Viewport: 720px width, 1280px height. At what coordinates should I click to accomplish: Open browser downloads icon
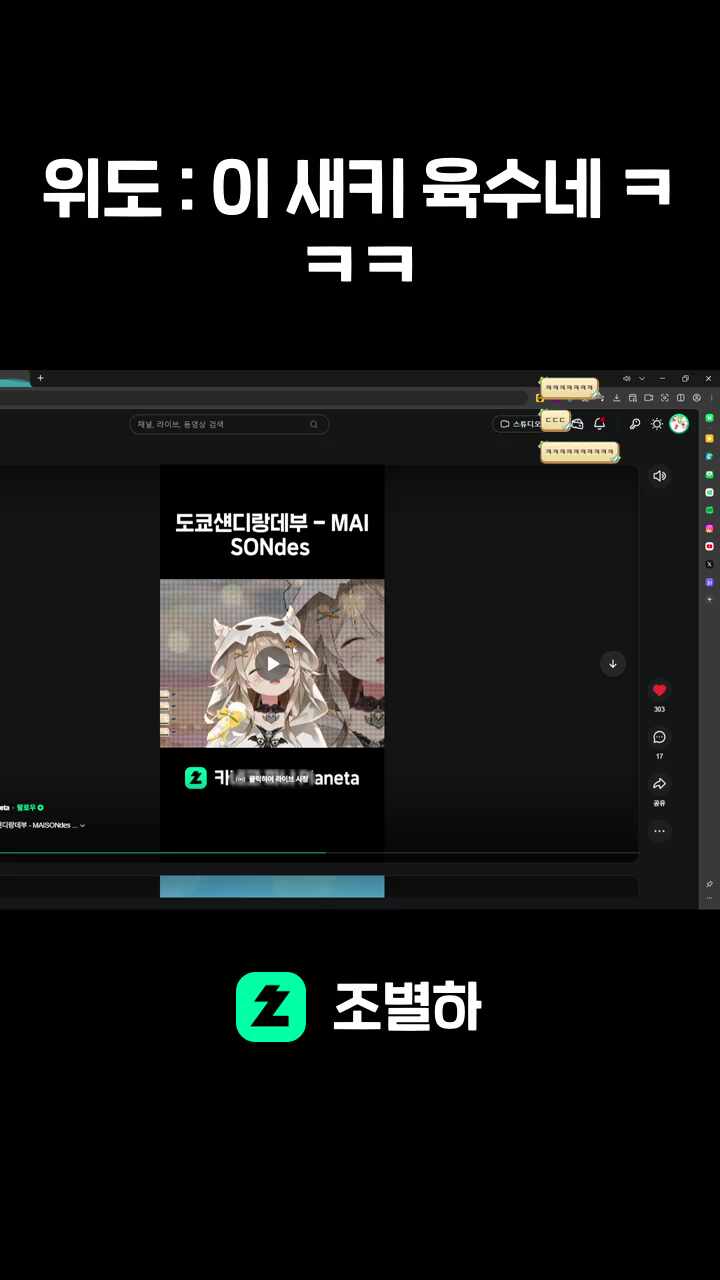[x=617, y=398]
